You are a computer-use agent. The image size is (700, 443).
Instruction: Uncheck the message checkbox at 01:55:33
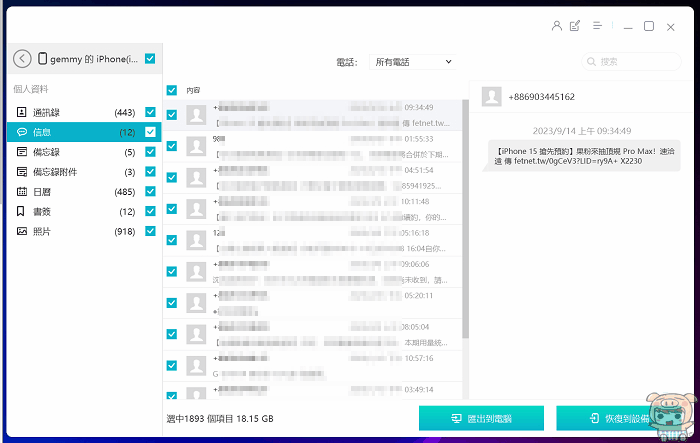tap(172, 146)
